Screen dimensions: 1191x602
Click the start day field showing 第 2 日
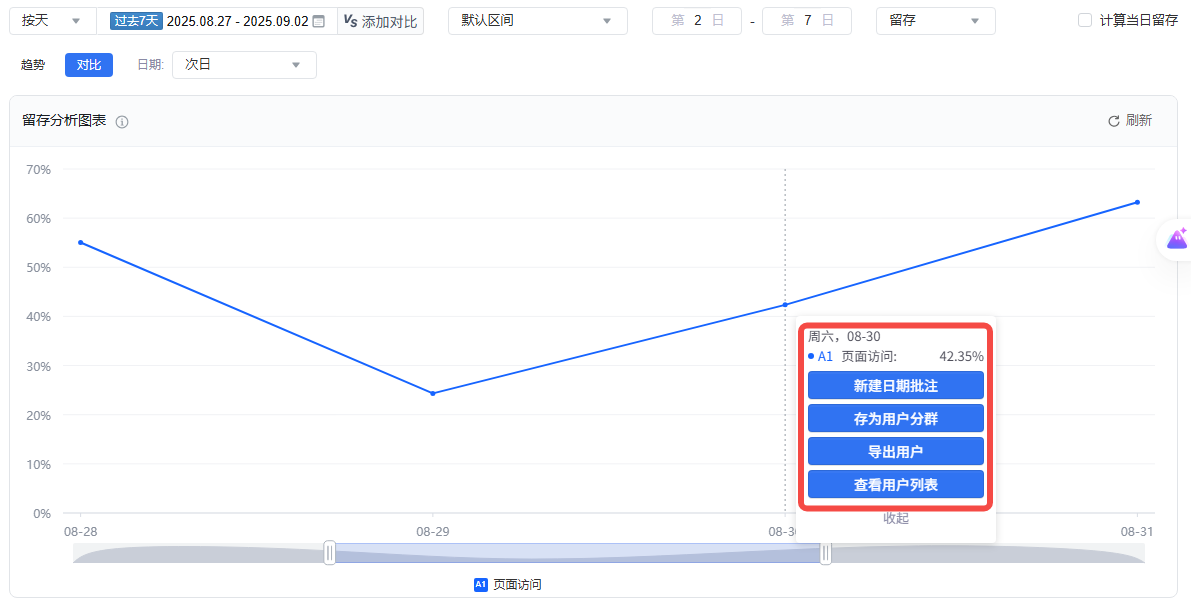click(697, 20)
